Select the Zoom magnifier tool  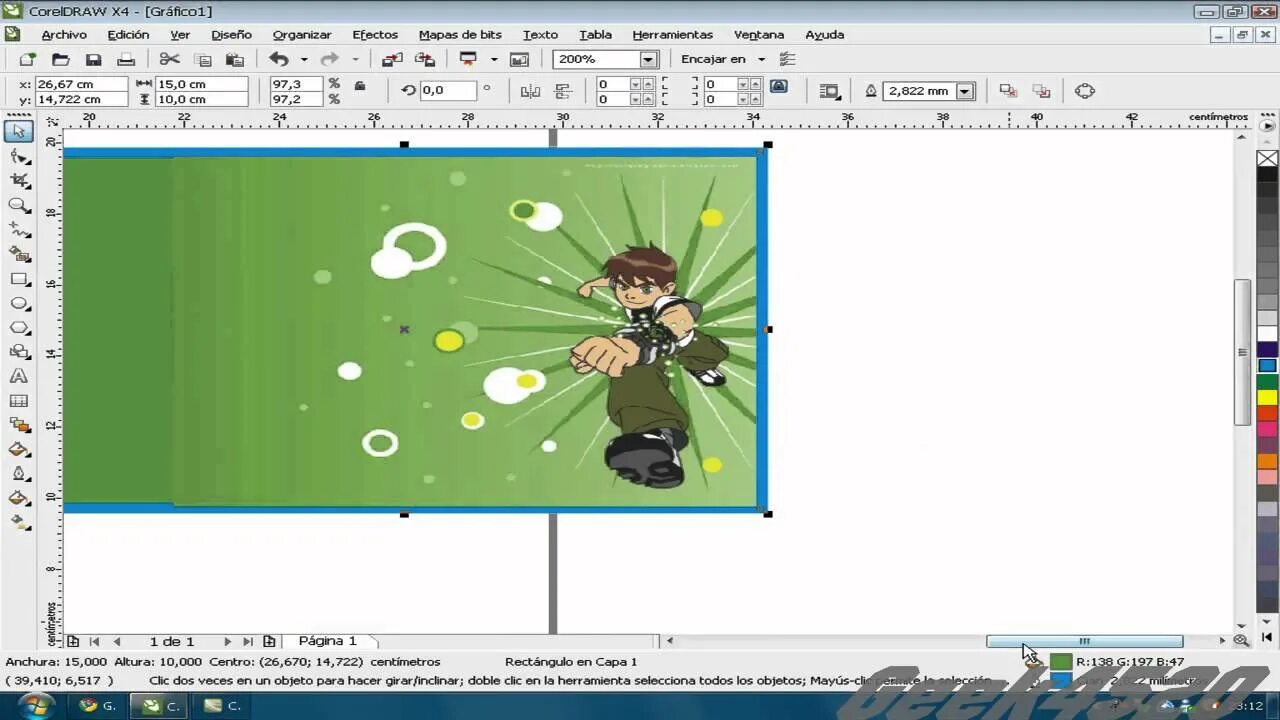coord(19,205)
